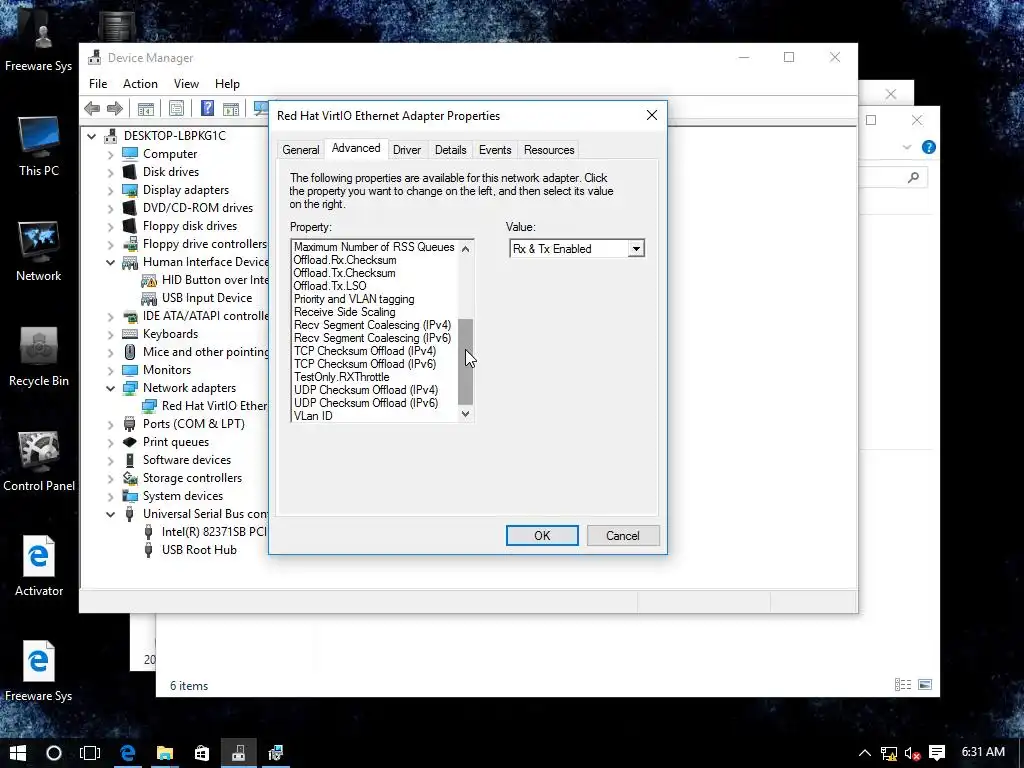Image resolution: width=1024 pixels, height=768 pixels.
Task: Click the Cortana circle on the taskbar
Action: click(x=54, y=753)
